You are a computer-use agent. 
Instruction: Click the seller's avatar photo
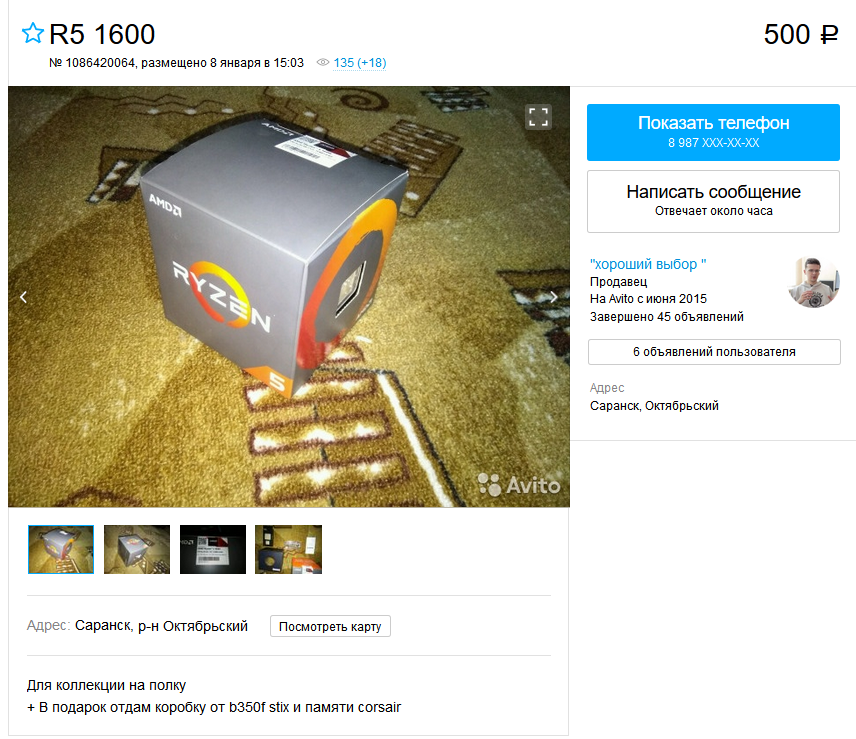813,282
